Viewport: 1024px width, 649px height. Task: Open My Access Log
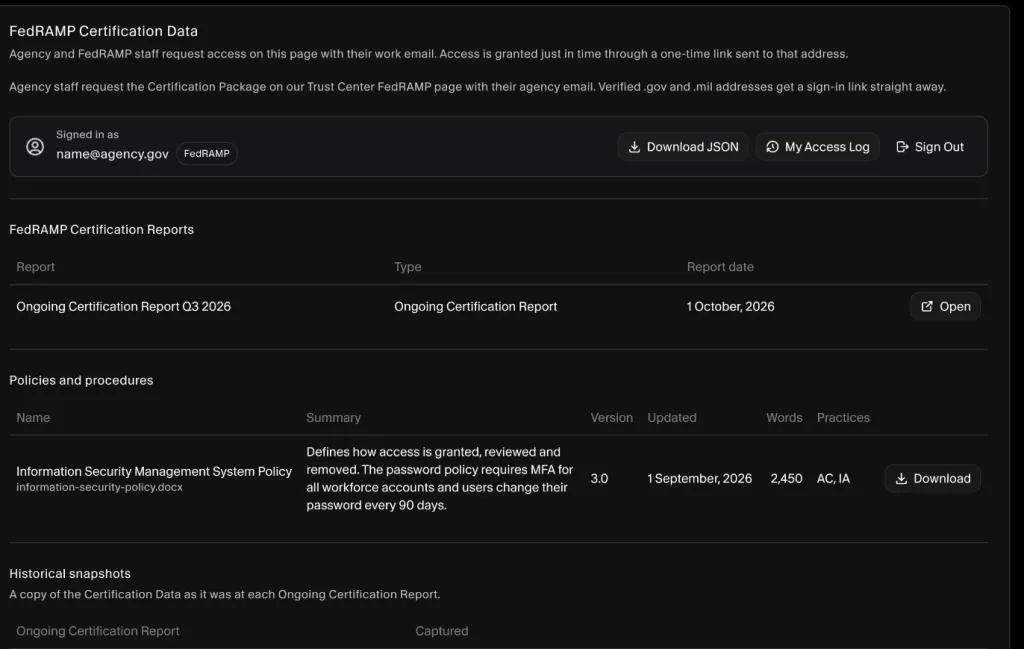tap(818, 147)
